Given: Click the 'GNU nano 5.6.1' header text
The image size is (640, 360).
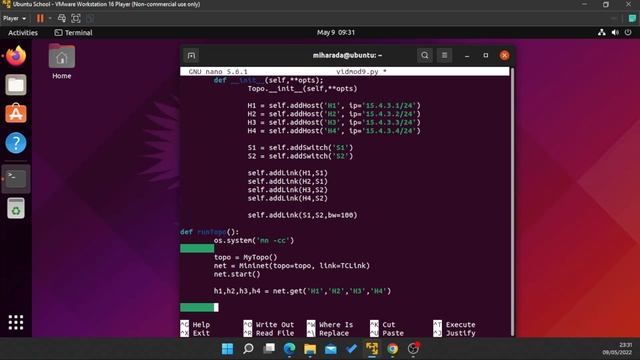Looking at the screenshot, I should tap(218, 71).
